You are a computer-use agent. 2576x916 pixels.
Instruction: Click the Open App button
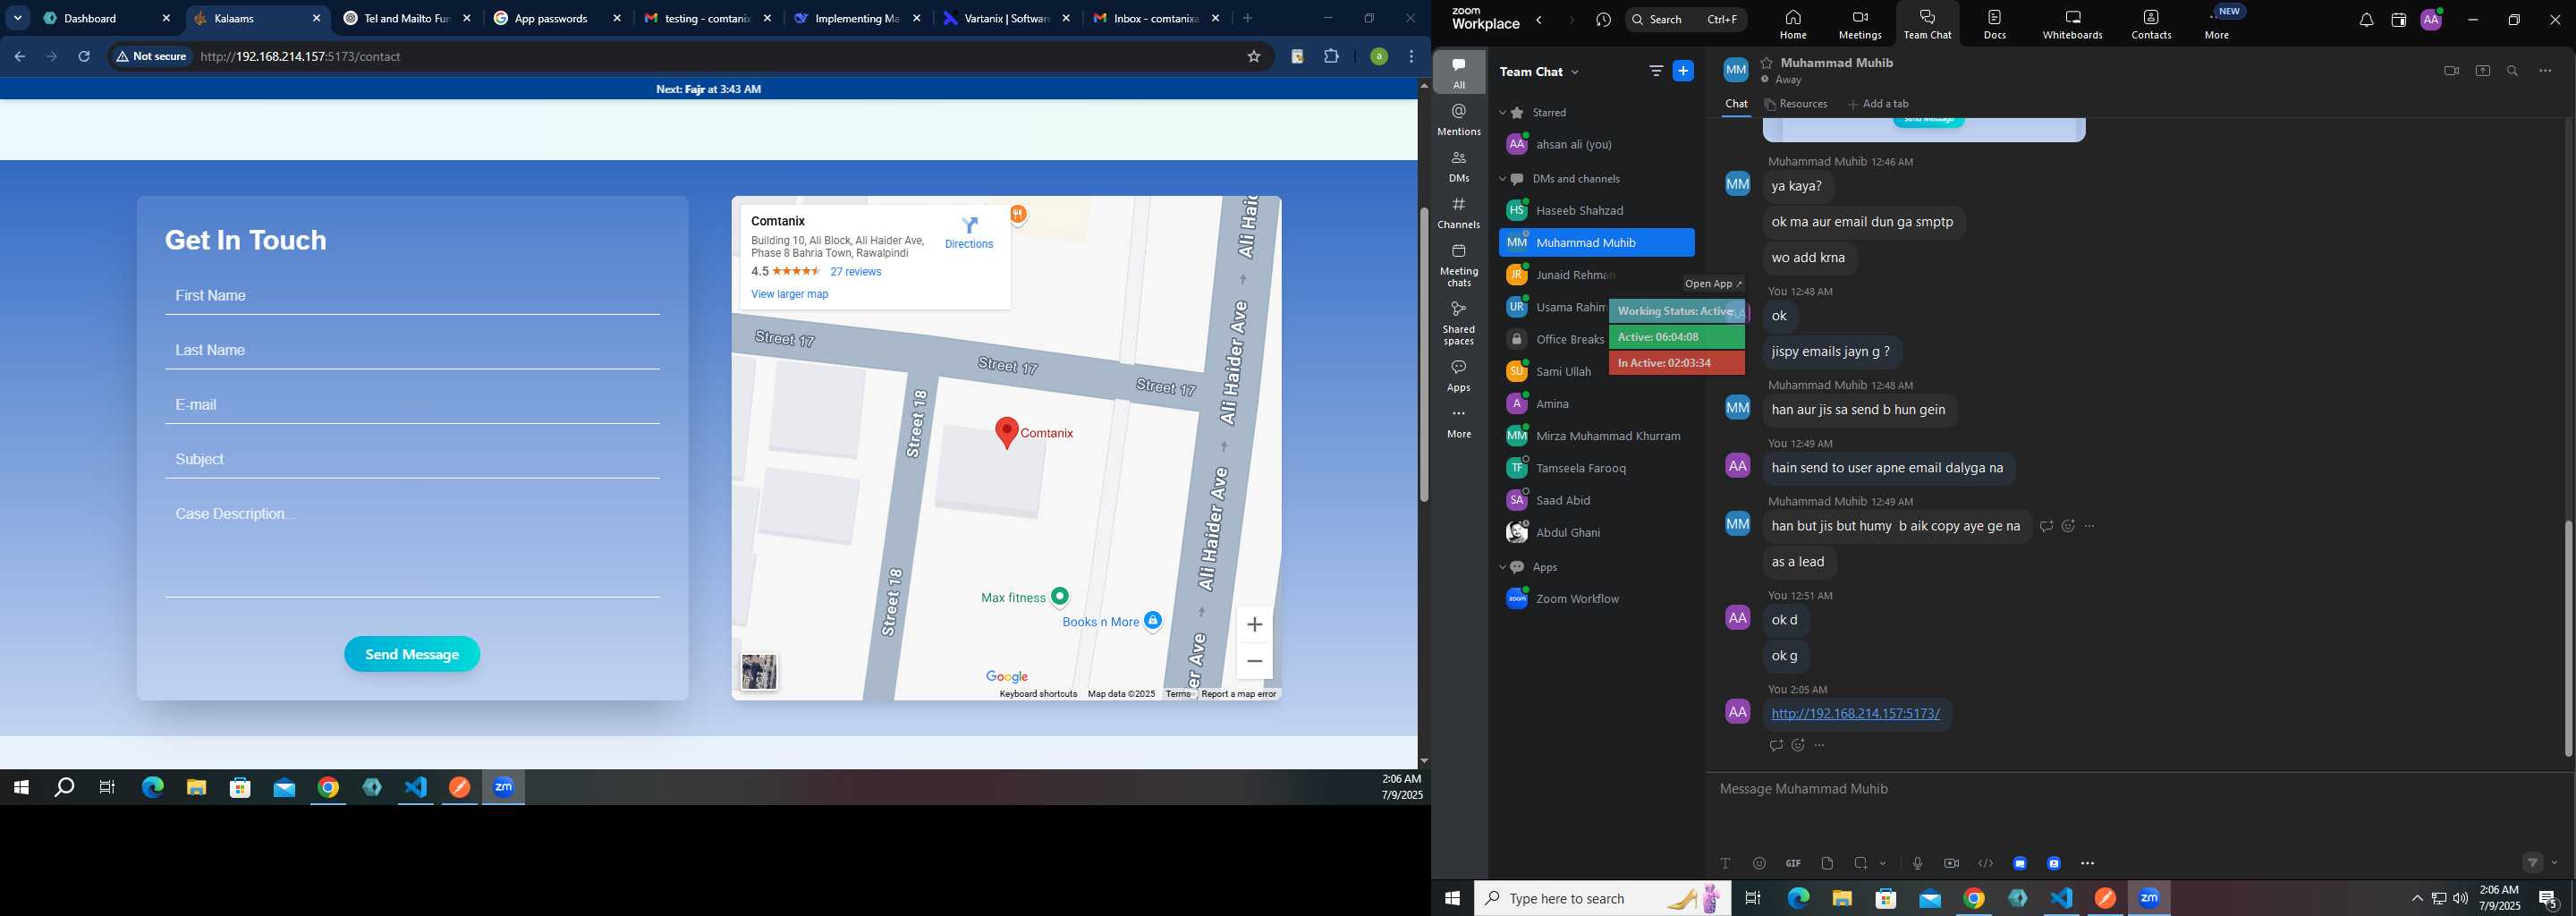click(1713, 284)
